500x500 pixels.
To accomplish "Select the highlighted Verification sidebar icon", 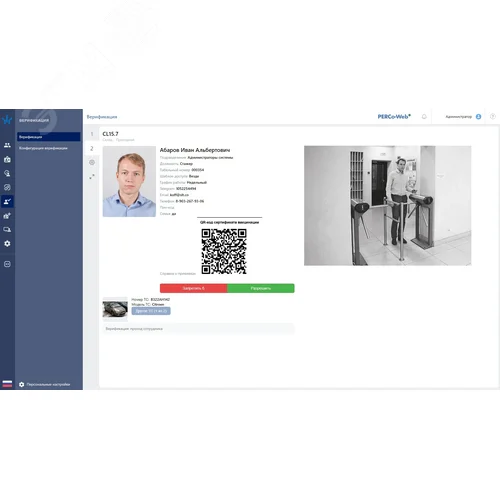I will [7, 201].
